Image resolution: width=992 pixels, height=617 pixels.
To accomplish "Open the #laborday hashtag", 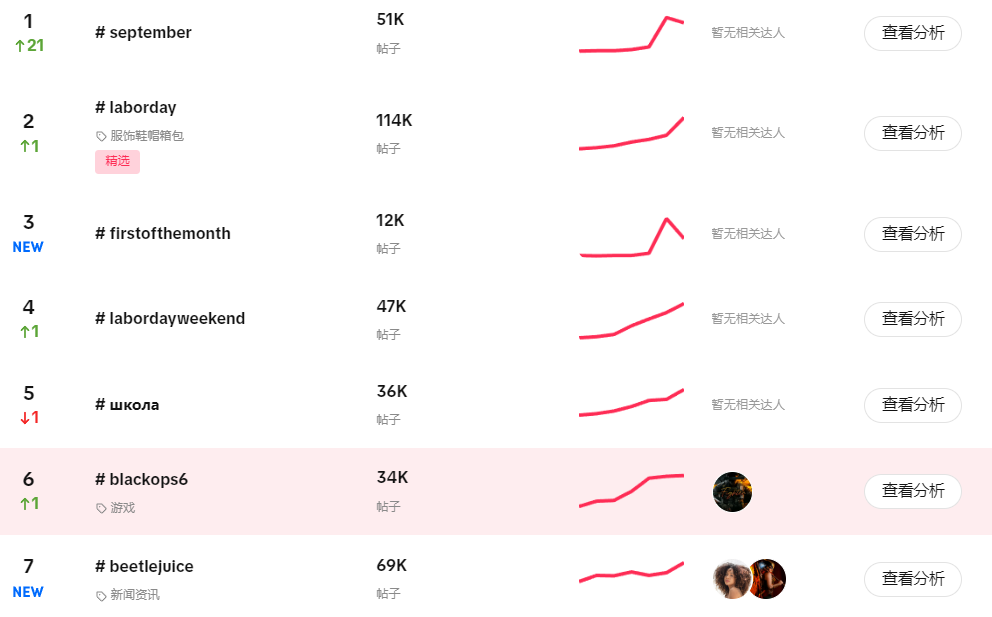I will [136, 107].
